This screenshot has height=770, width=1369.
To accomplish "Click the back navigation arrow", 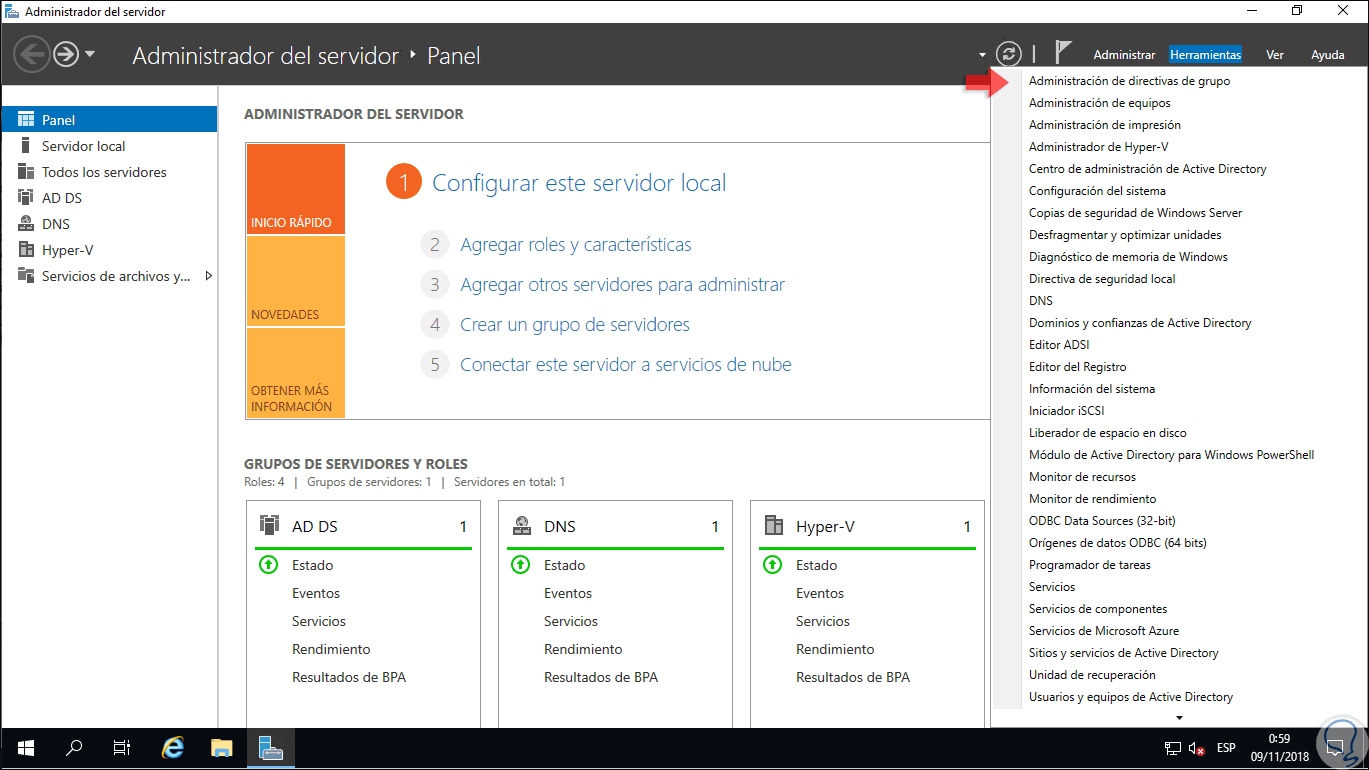I will point(32,54).
